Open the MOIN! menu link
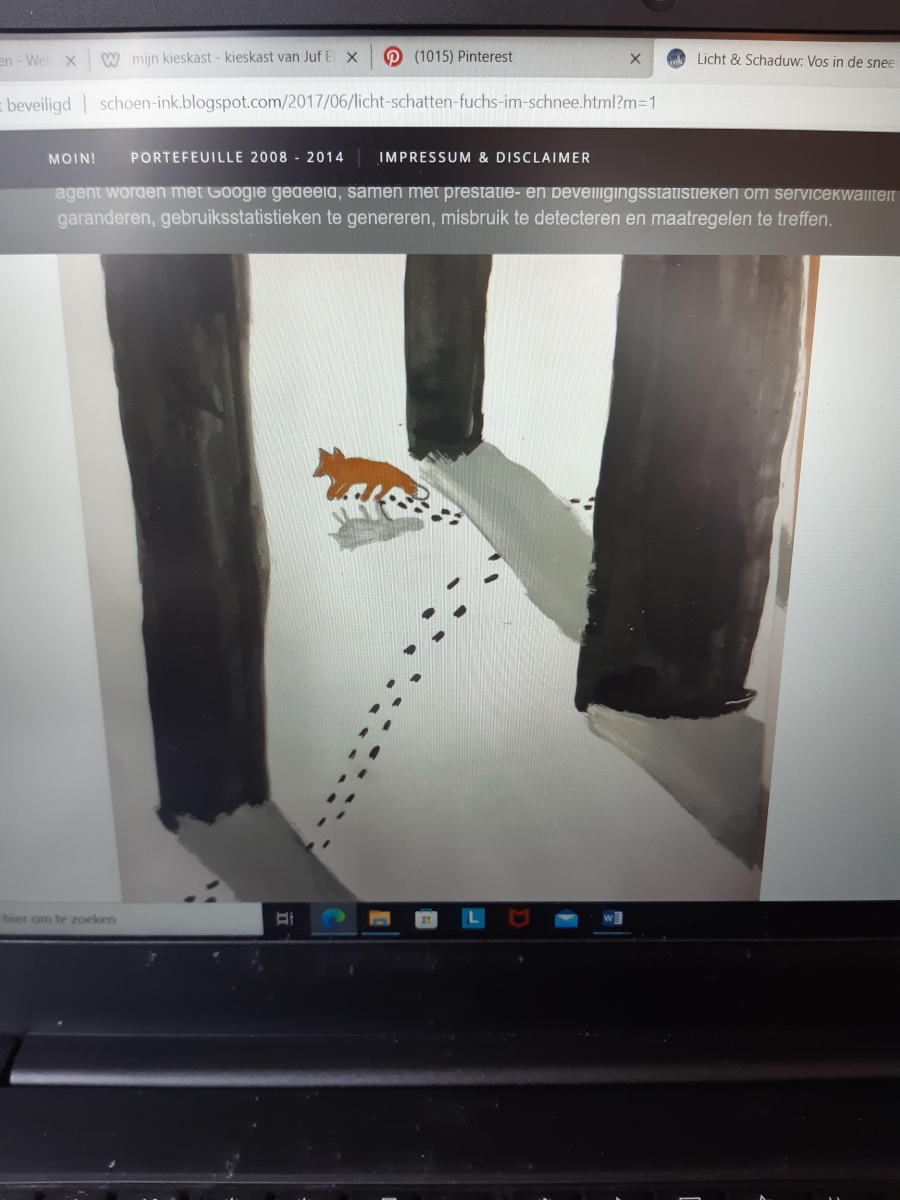This screenshot has width=900, height=1200. pos(72,158)
